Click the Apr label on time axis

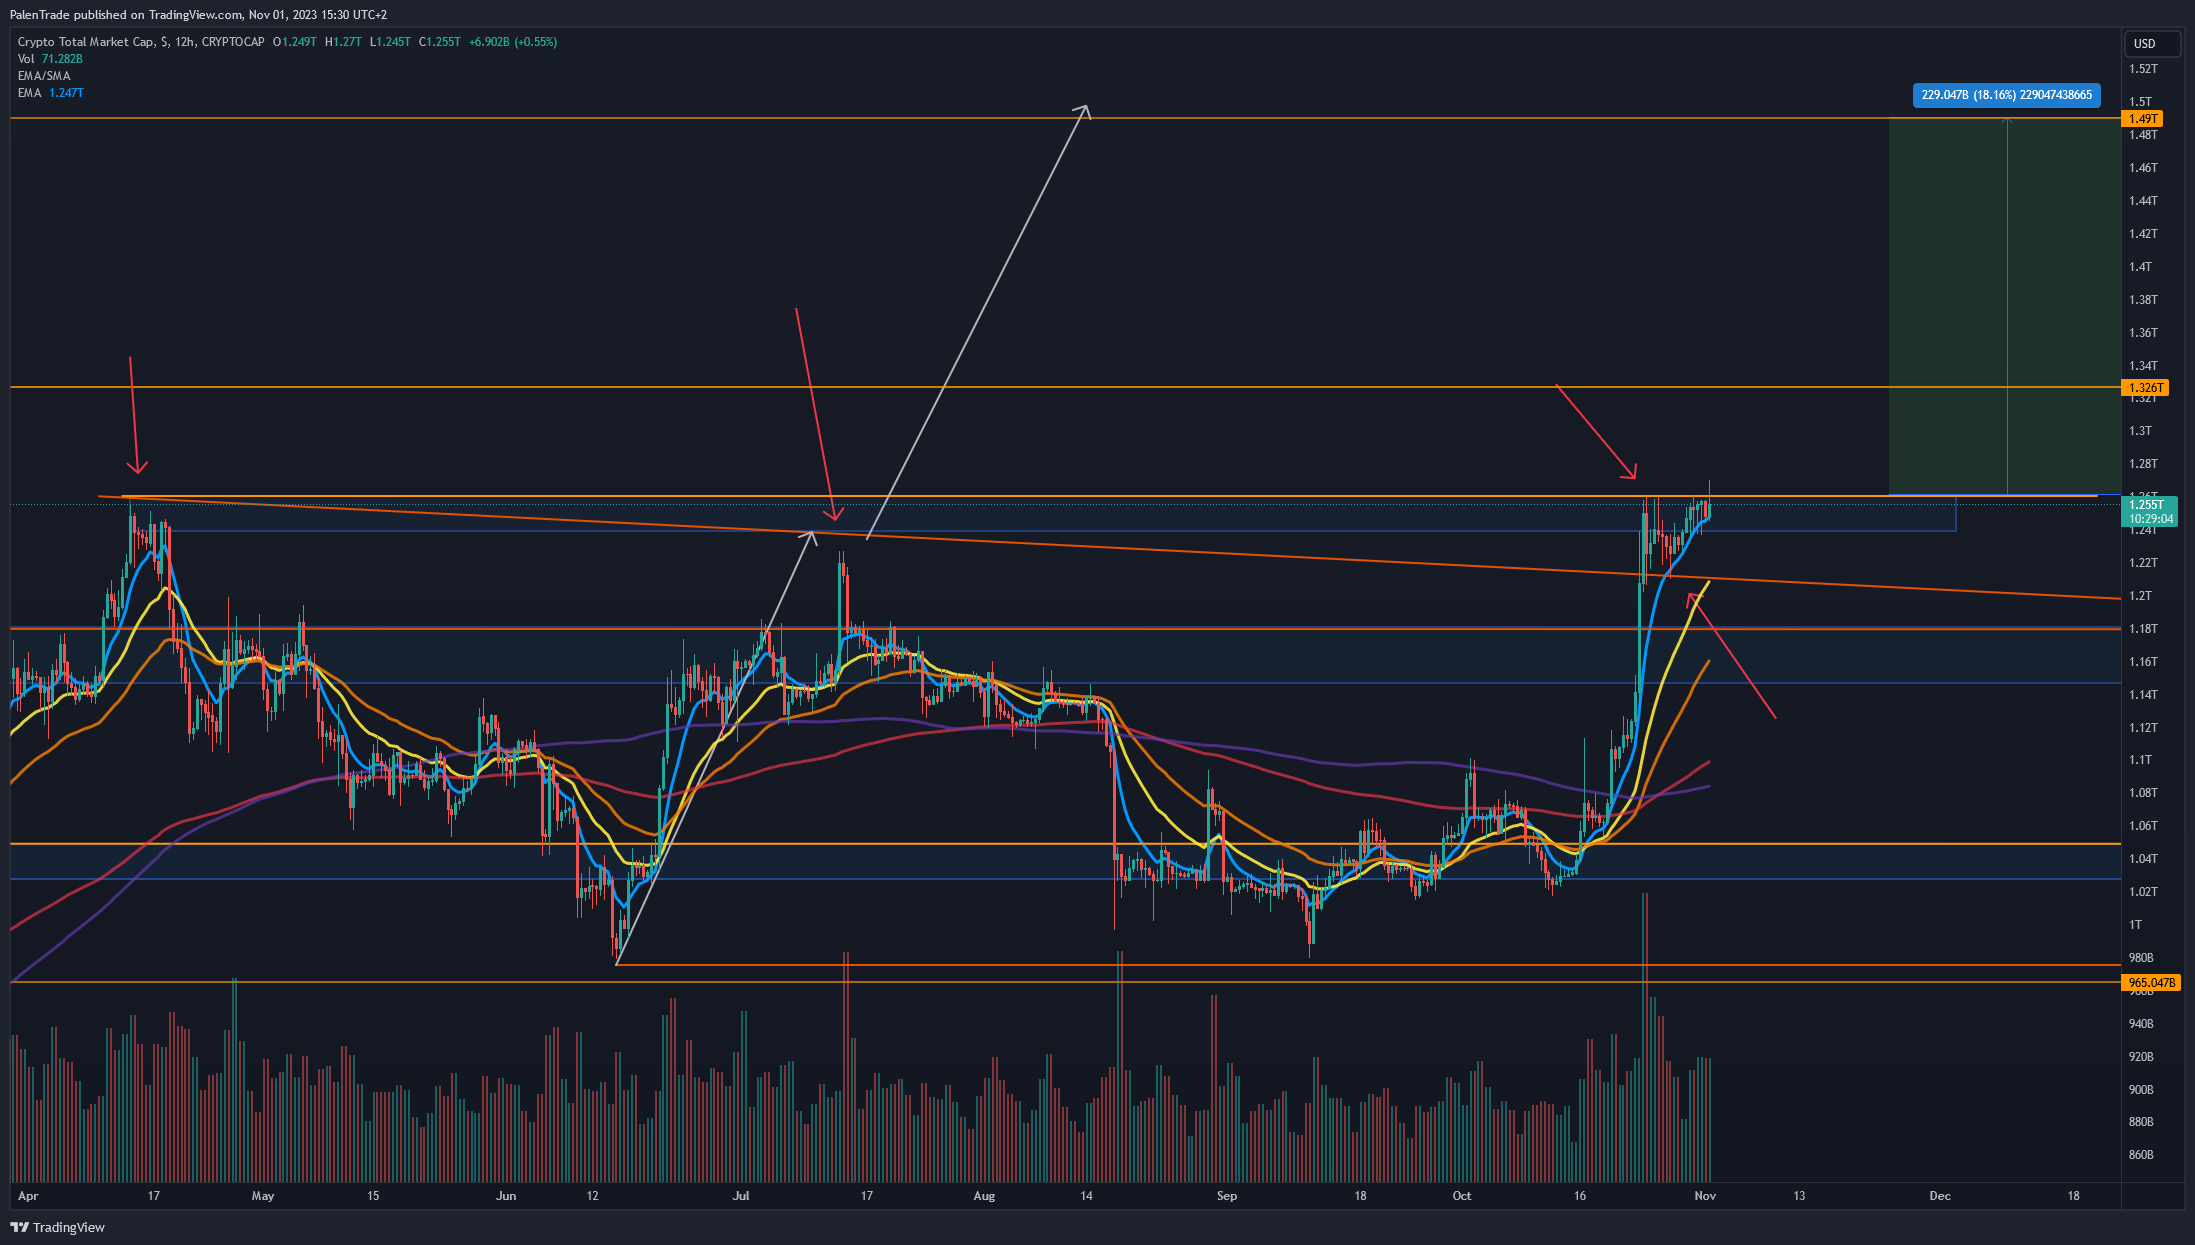(28, 1196)
